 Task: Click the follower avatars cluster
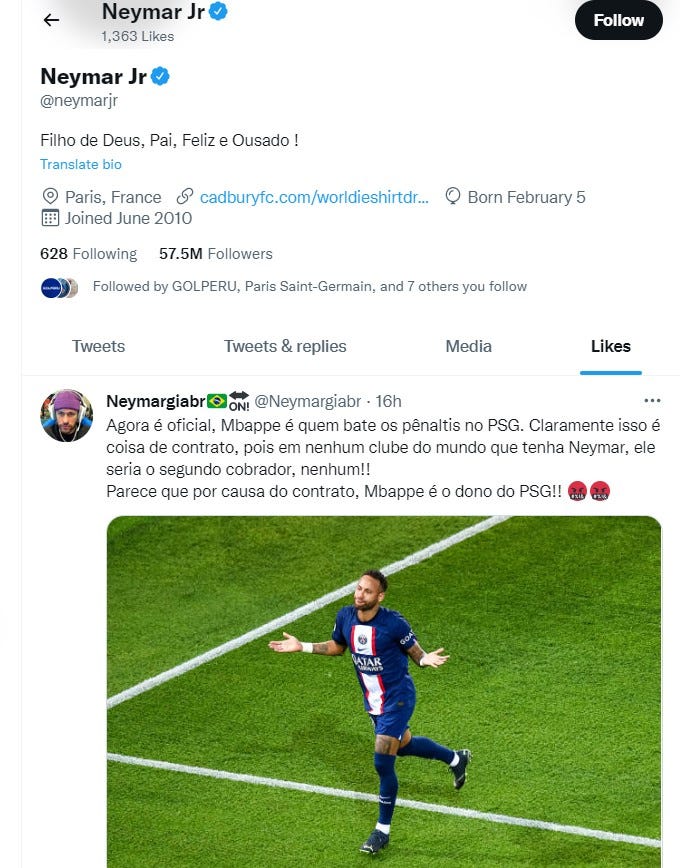click(59, 288)
